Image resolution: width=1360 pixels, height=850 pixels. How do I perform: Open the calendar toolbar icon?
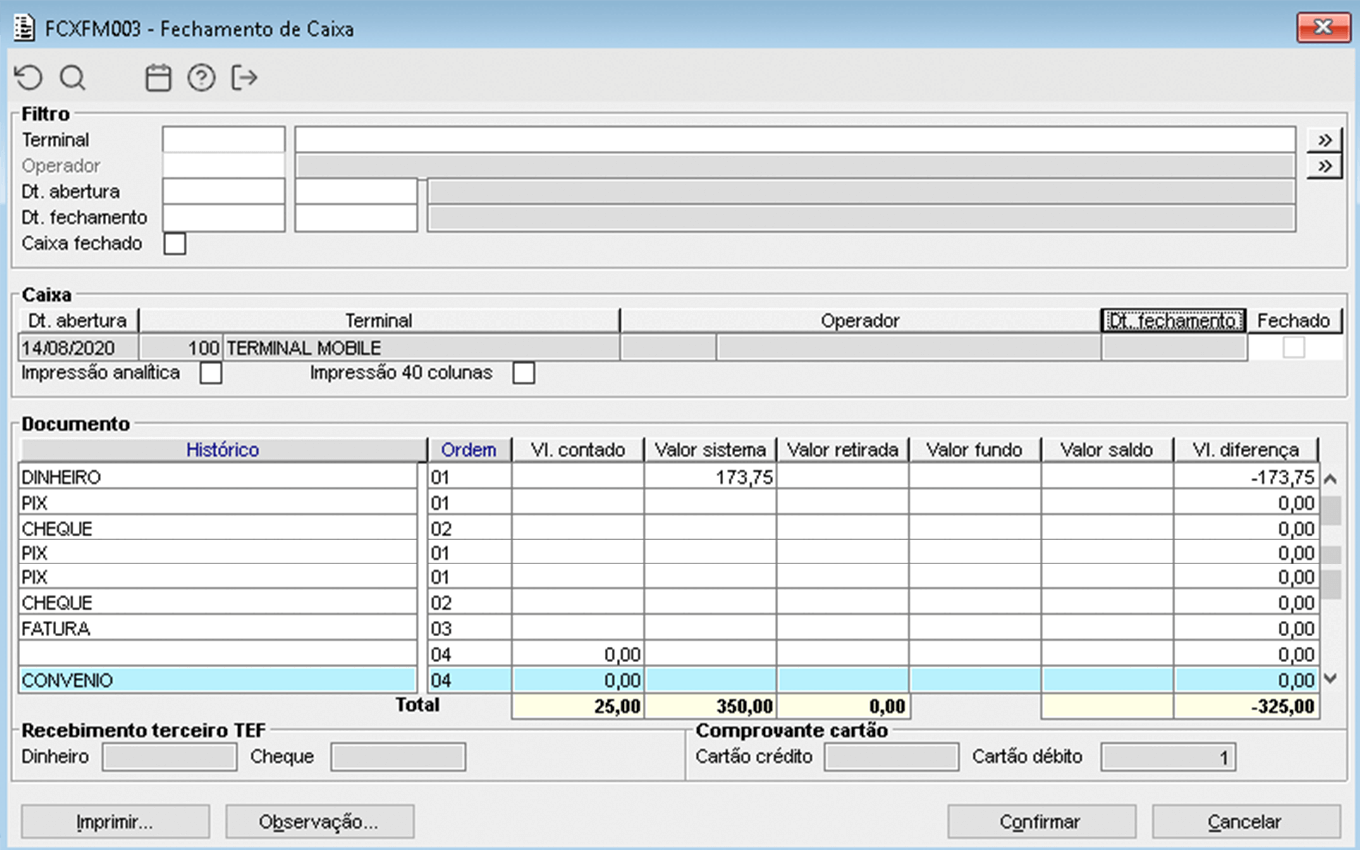click(x=158, y=78)
